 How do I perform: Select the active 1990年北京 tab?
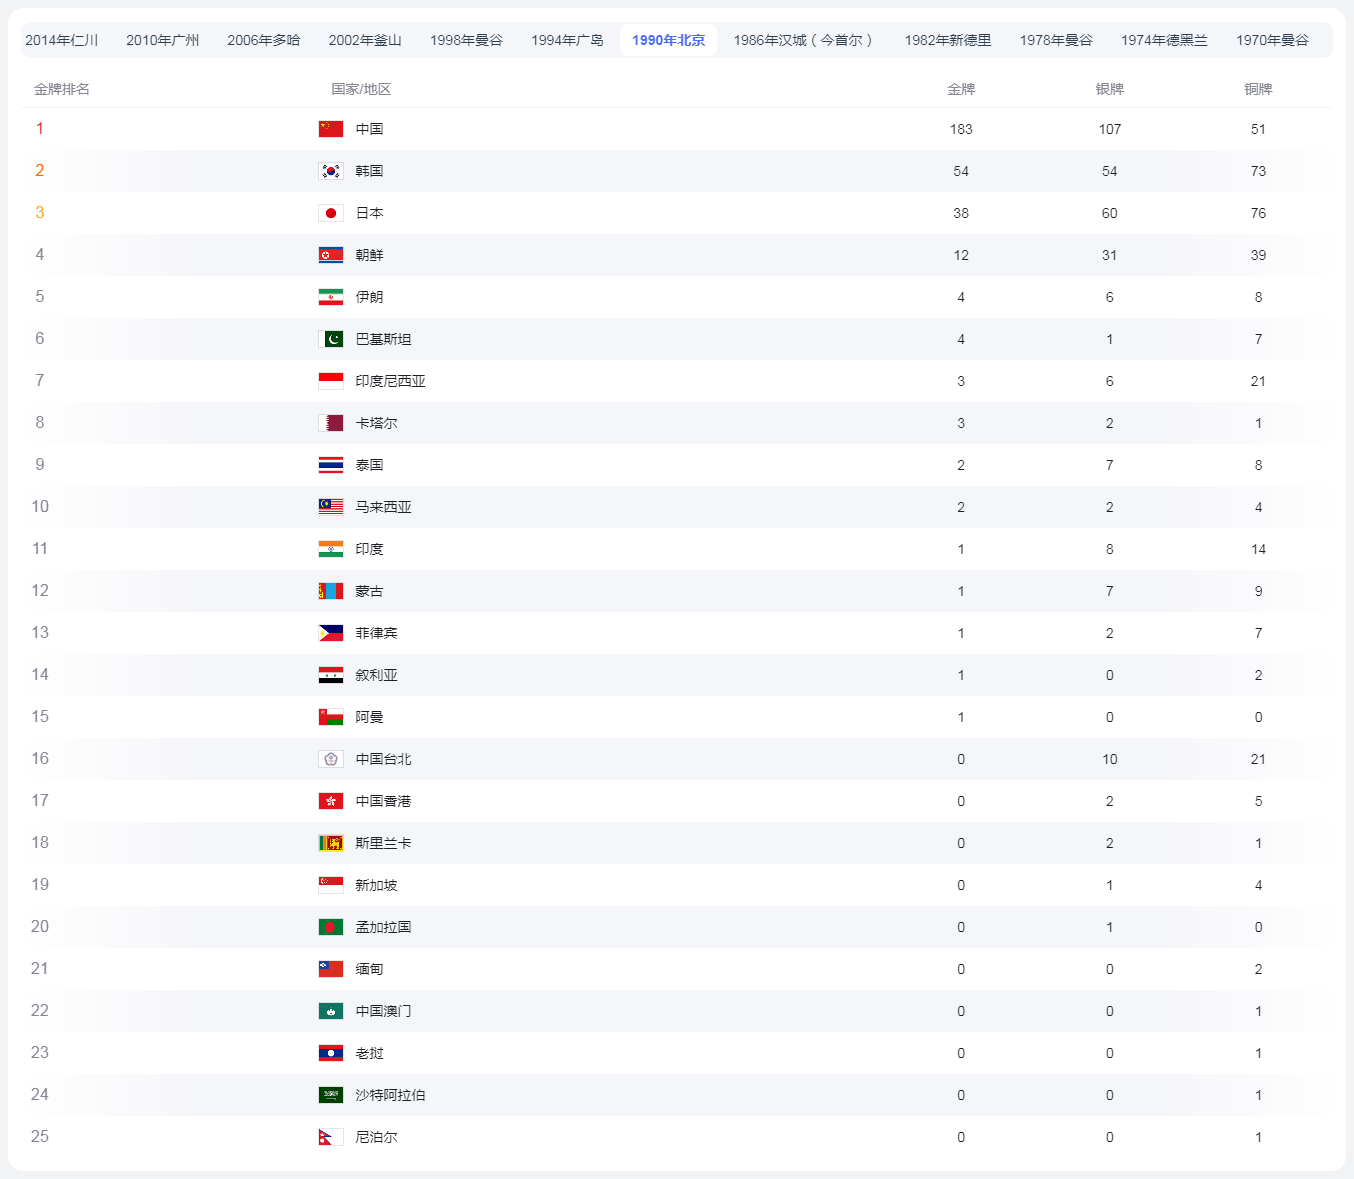click(669, 40)
